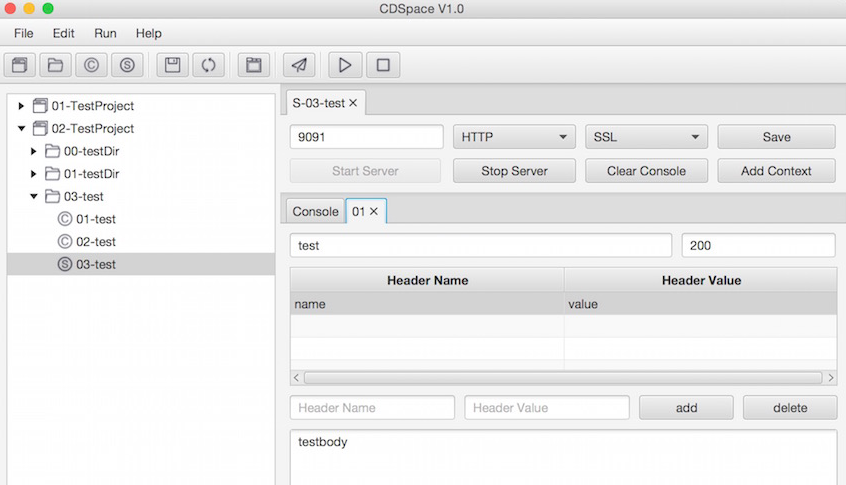Click the table scrollbar left arrow
This screenshot has width=846, height=485.
pos(296,378)
